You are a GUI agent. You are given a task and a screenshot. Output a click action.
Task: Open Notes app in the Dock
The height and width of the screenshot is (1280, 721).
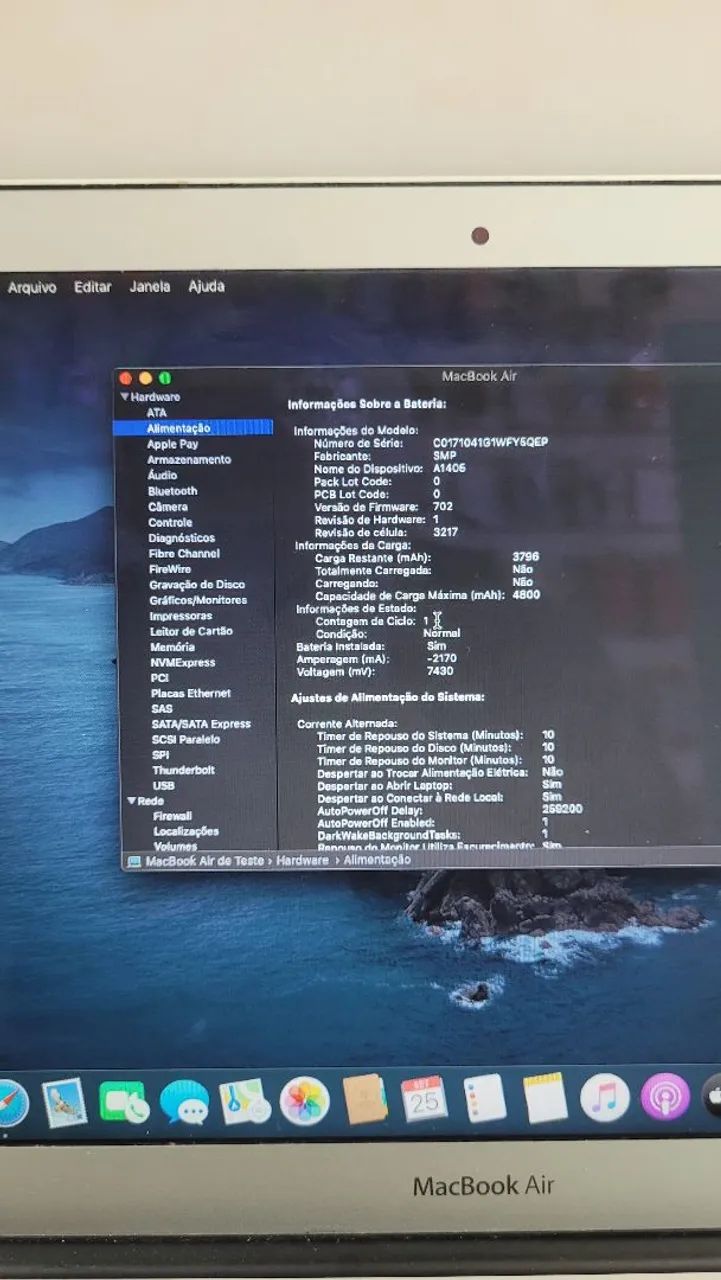tap(545, 1097)
